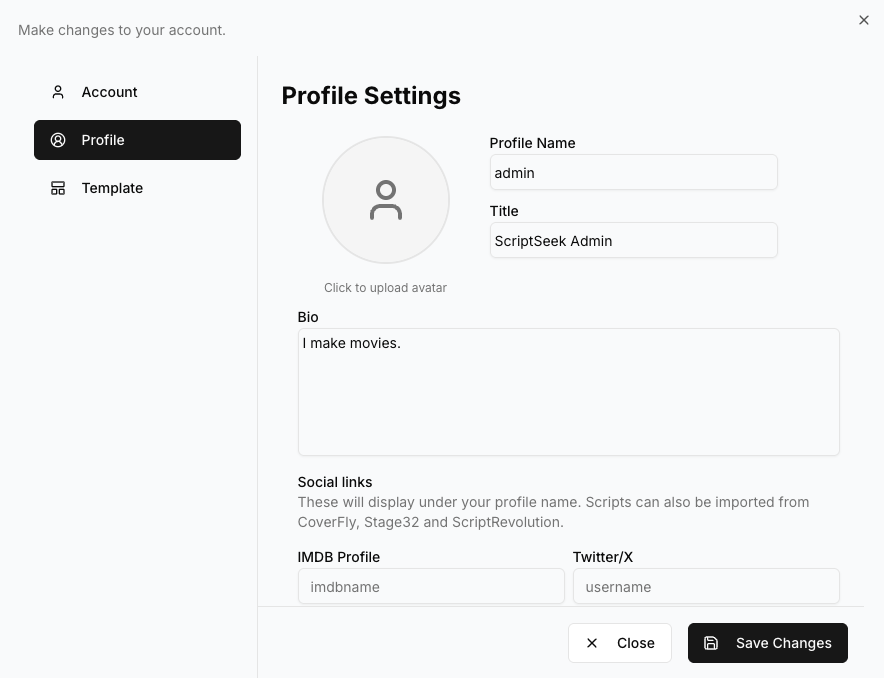
Task: Click the grid icon in the Template sidebar entry
Action: [57, 188]
